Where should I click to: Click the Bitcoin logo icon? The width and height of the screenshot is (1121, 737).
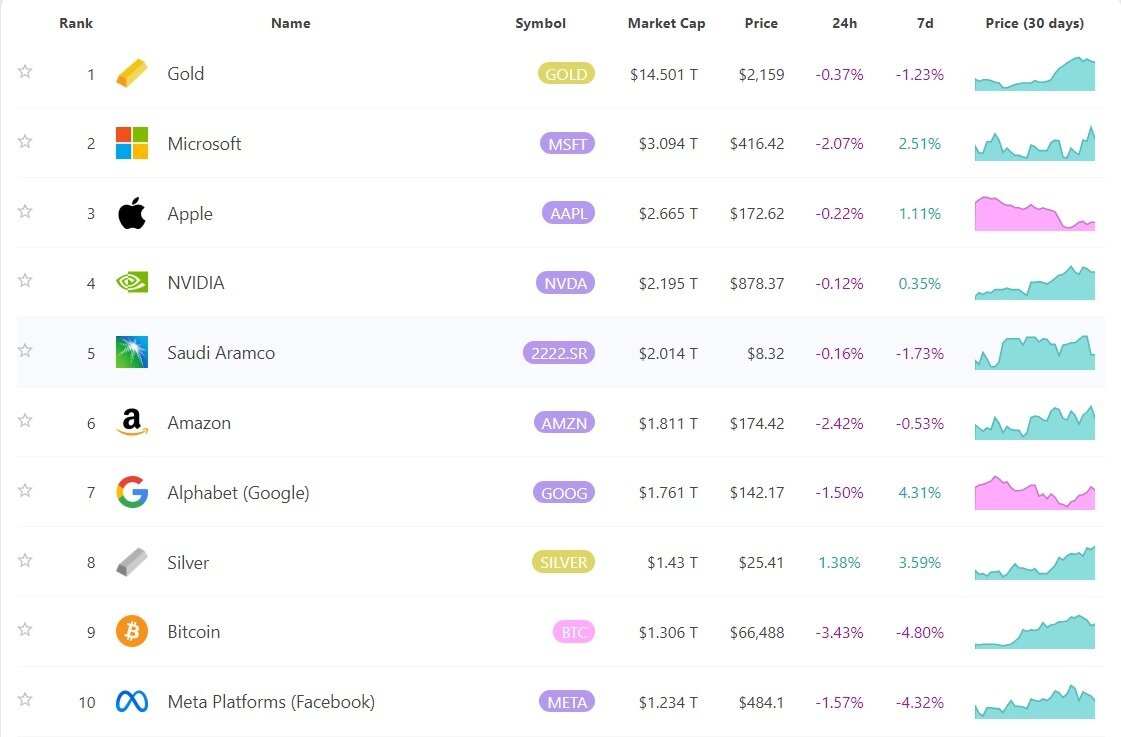point(132,632)
